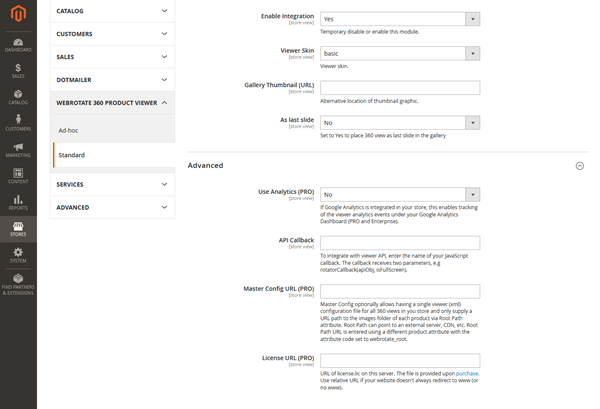Click the Gallery Thumbnail (URL) input field
Viewport: 600px width, 409px height.
pos(399,88)
